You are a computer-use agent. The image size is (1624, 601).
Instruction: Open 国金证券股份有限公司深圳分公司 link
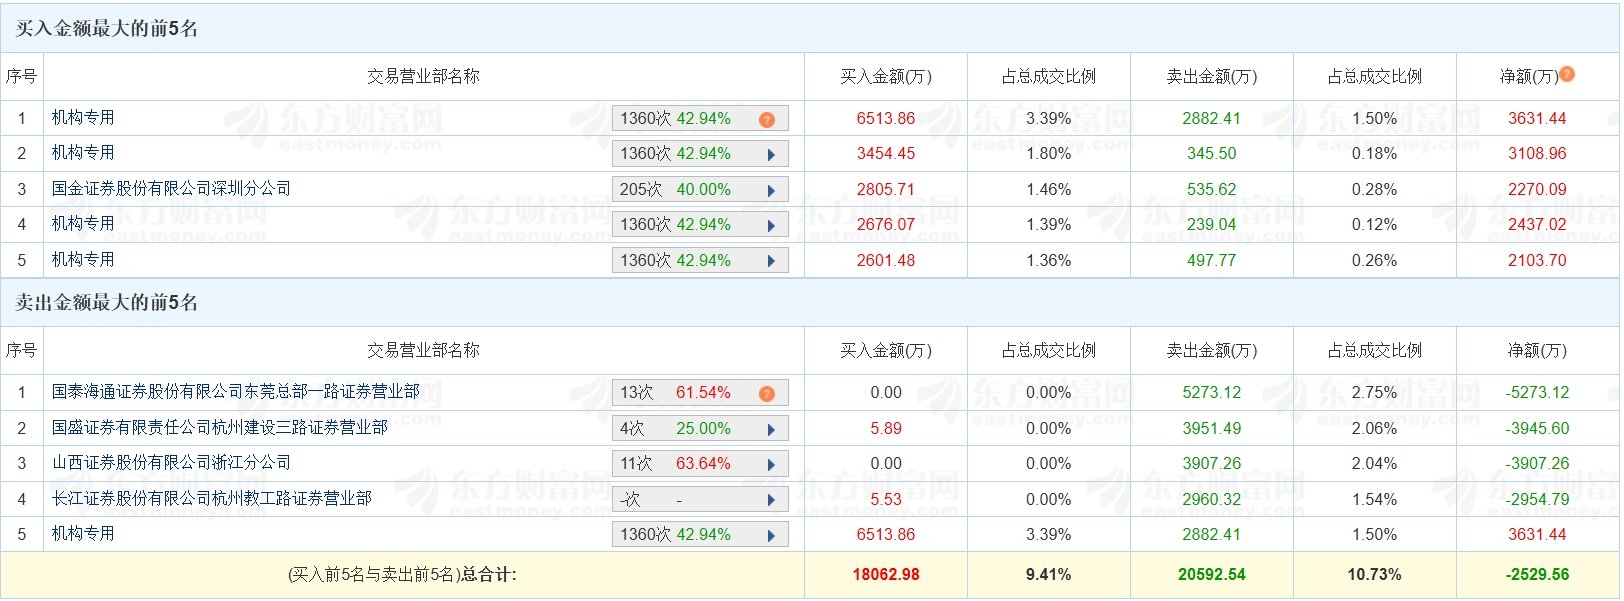pos(171,189)
